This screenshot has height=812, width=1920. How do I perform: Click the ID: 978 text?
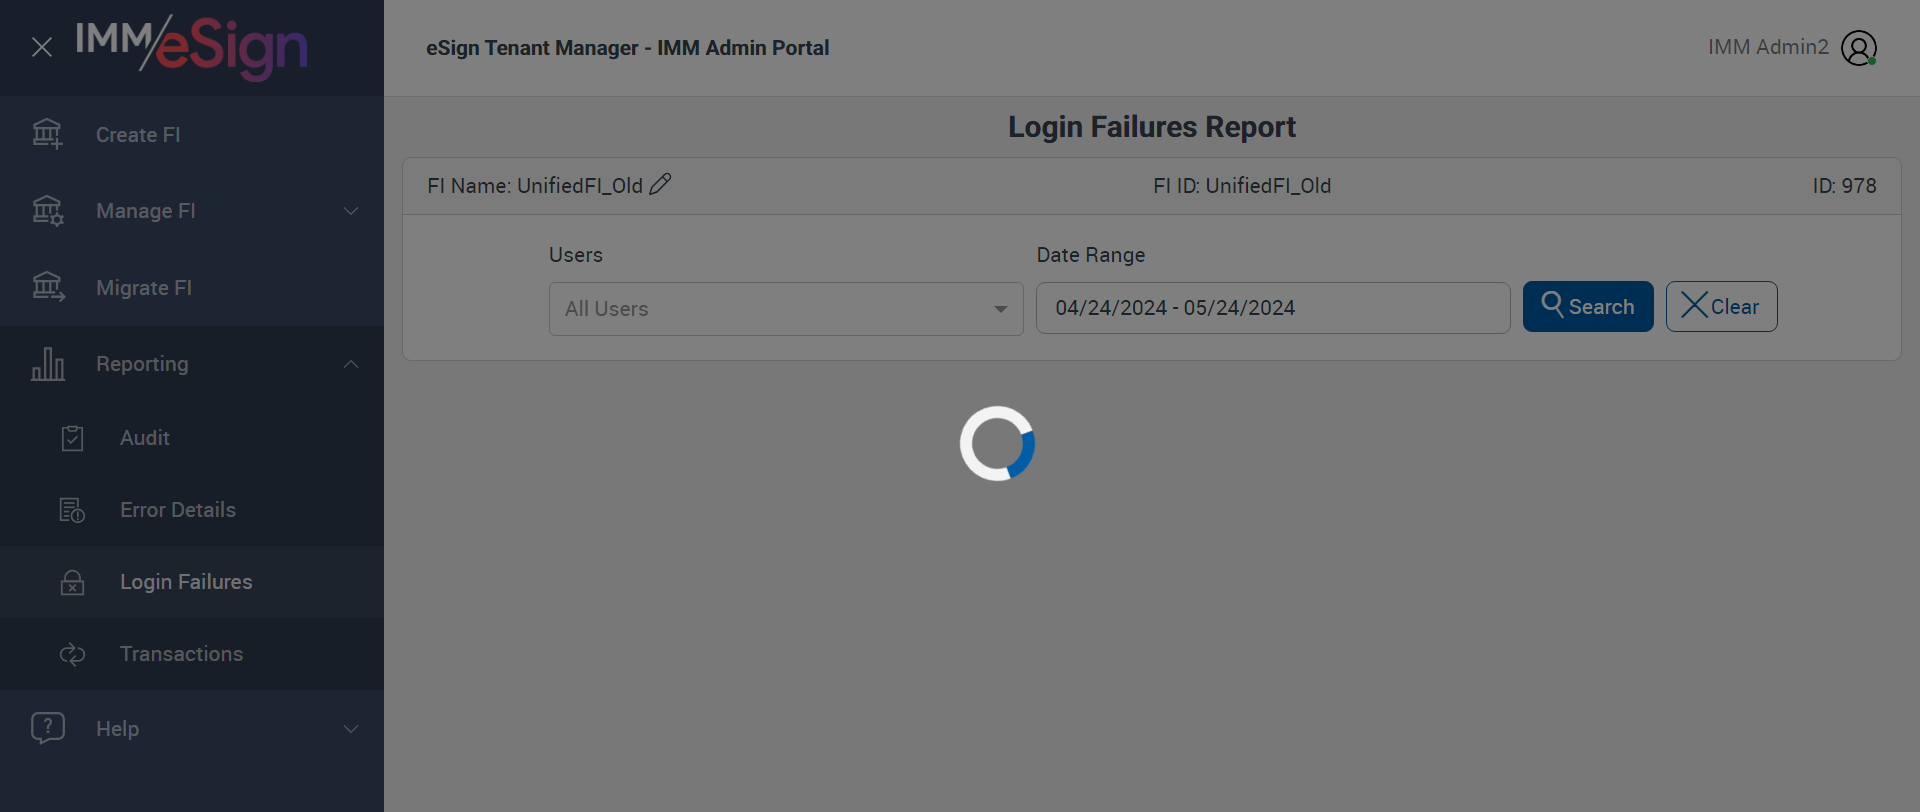pyautogui.click(x=1845, y=186)
